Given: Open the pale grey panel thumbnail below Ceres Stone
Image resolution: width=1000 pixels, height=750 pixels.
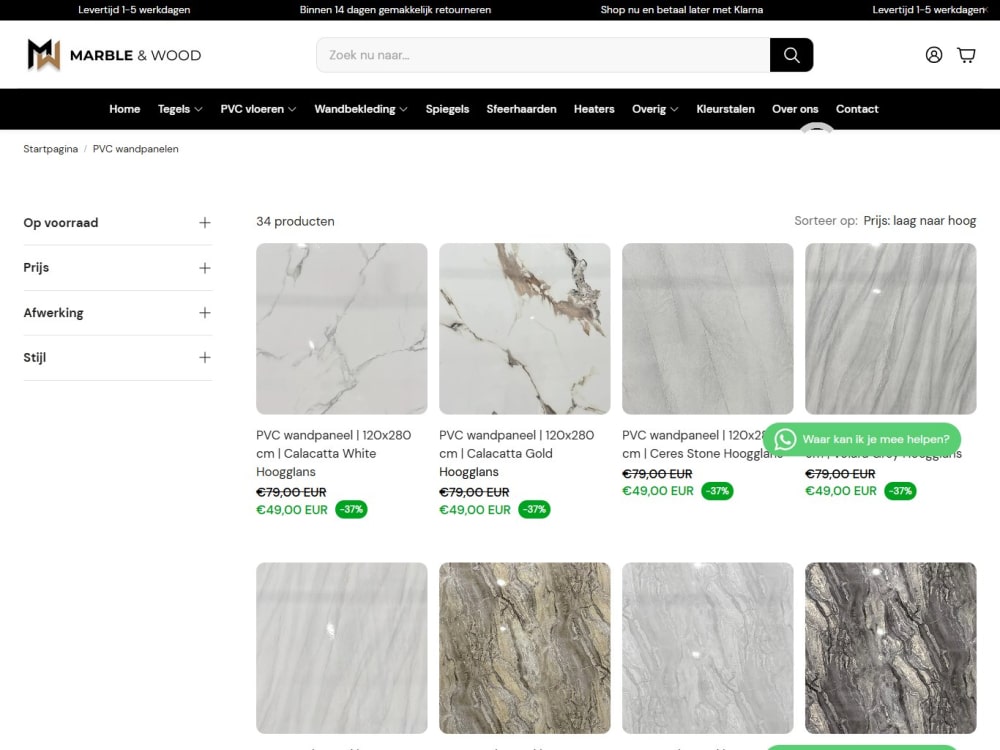Looking at the screenshot, I should pyautogui.click(x=708, y=648).
